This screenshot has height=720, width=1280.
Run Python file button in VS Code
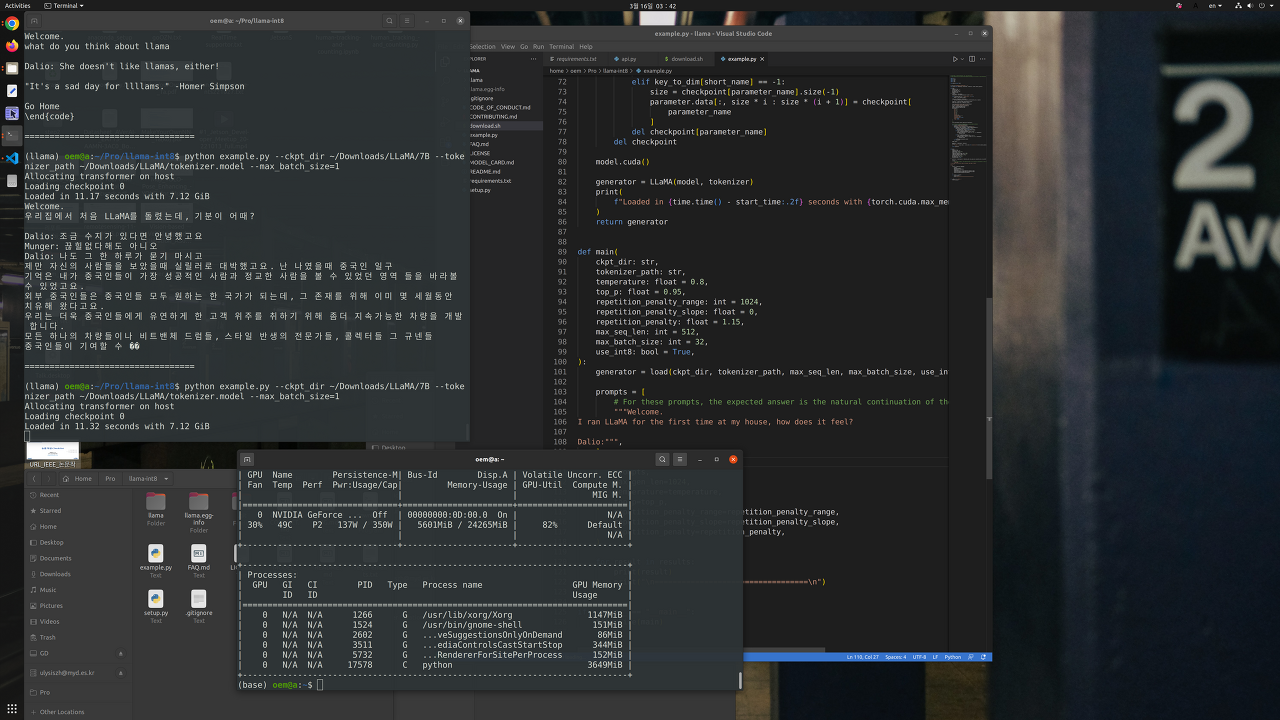click(955, 59)
